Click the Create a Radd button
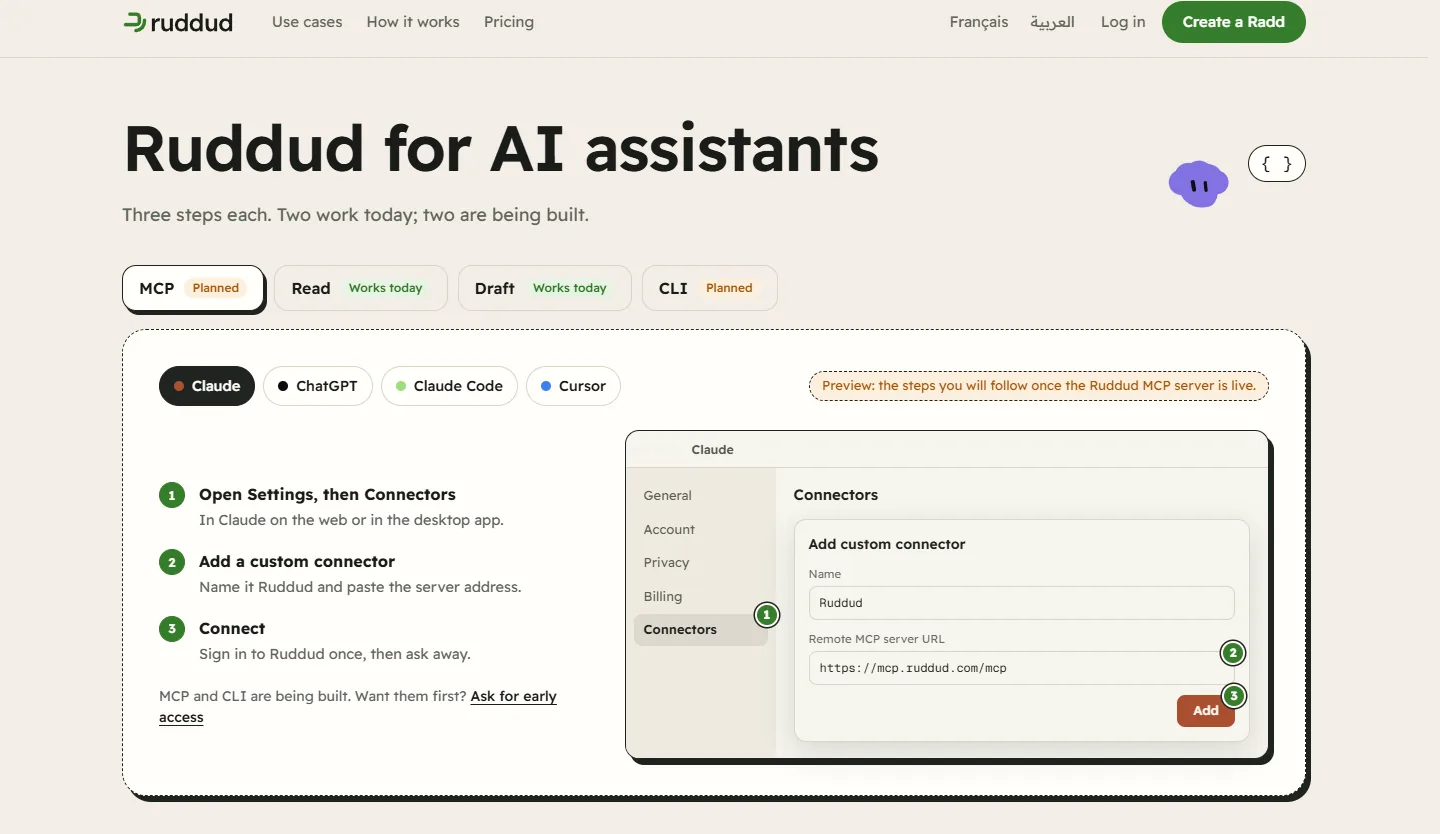1440x834 pixels. click(x=1234, y=22)
